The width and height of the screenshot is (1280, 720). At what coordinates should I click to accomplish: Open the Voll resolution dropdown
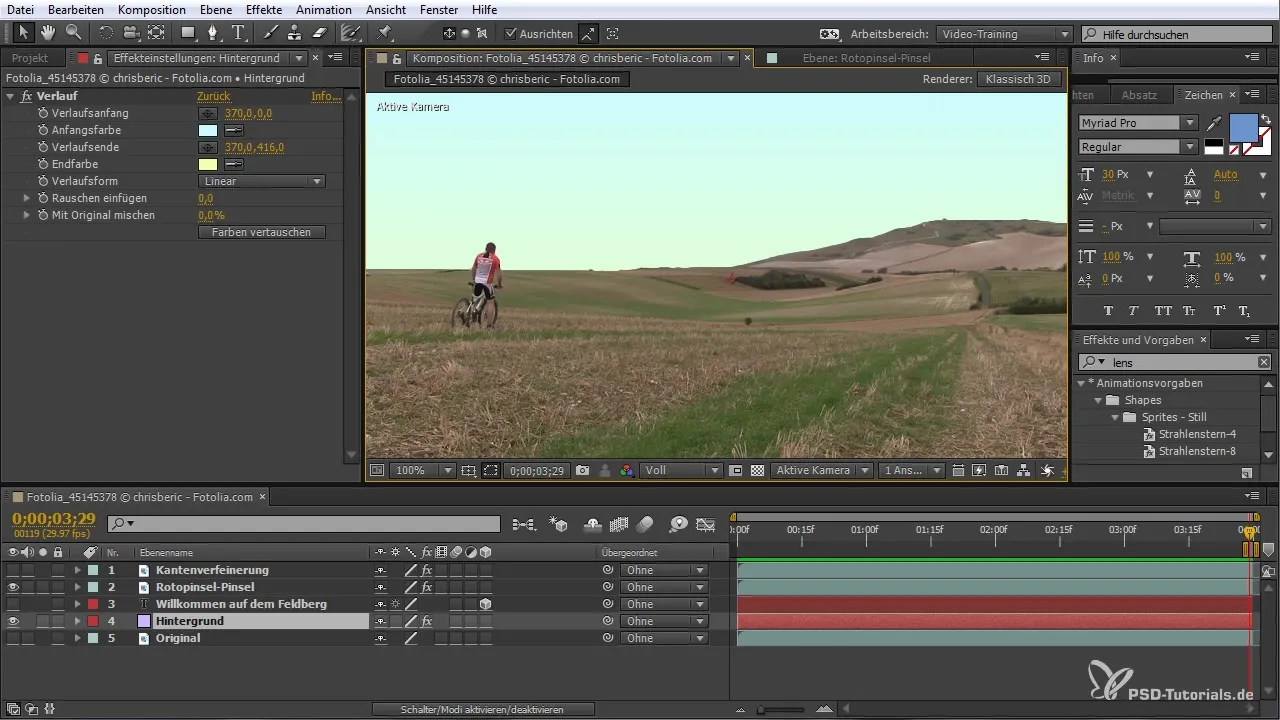click(x=682, y=470)
